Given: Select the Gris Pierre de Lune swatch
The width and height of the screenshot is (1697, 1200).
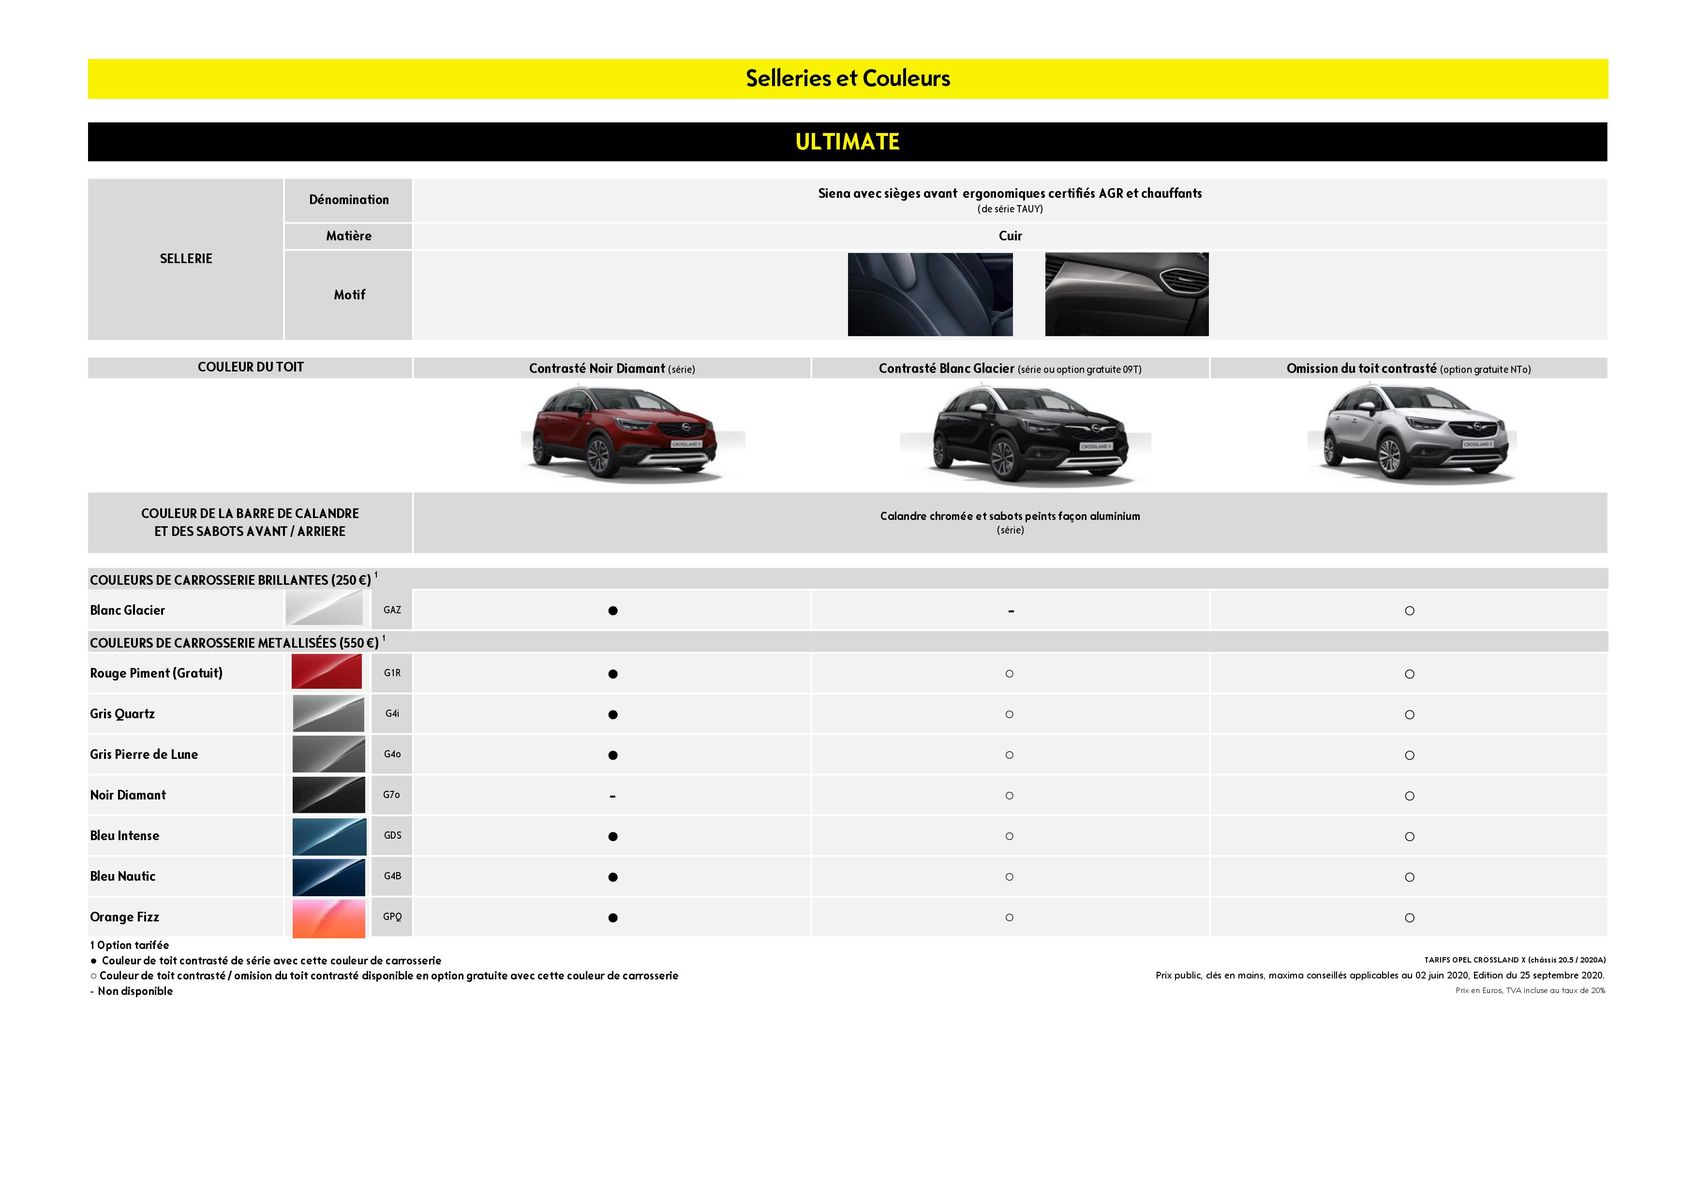Looking at the screenshot, I should 329,754.
